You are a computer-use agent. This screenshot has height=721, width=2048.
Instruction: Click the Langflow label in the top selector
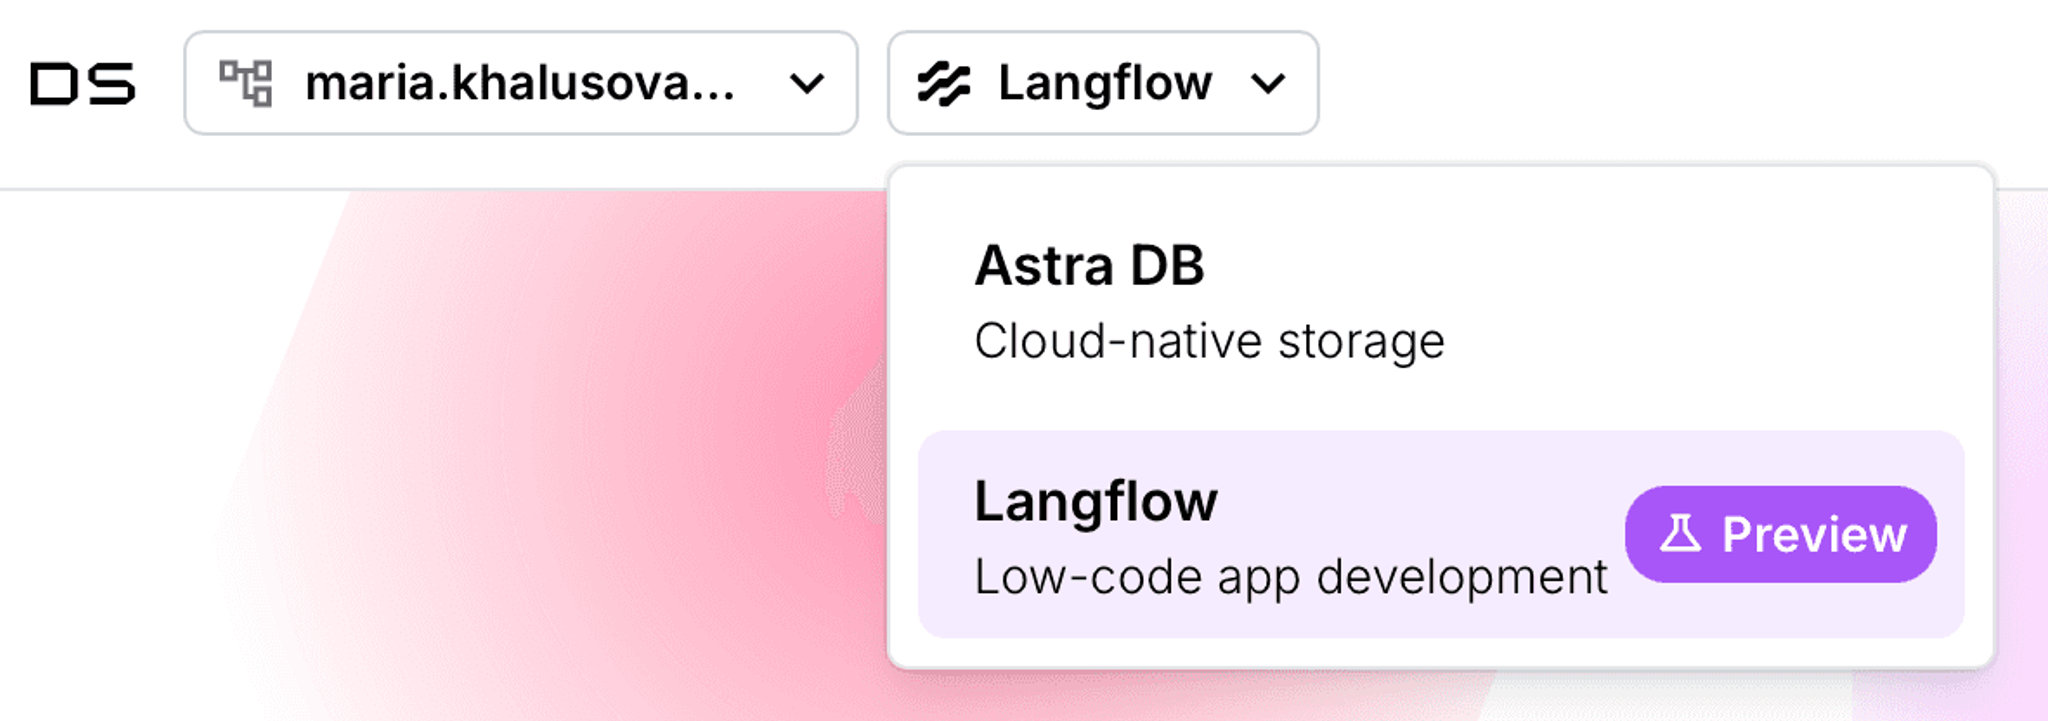[x=1105, y=83]
